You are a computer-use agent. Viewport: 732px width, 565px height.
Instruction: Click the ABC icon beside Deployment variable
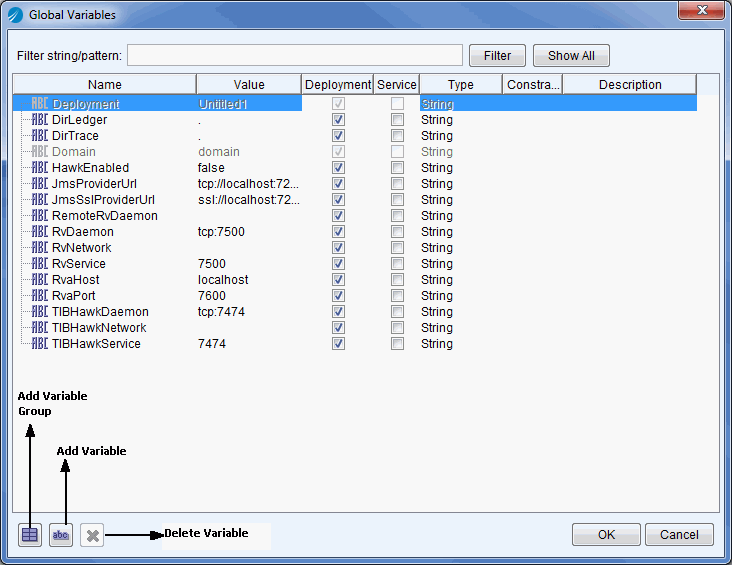pyautogui.click(x=40, y=104)
